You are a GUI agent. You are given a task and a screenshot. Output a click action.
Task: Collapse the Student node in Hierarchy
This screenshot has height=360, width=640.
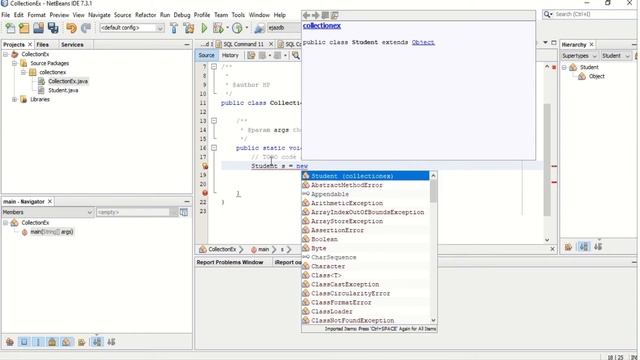[x=564, y=67]
